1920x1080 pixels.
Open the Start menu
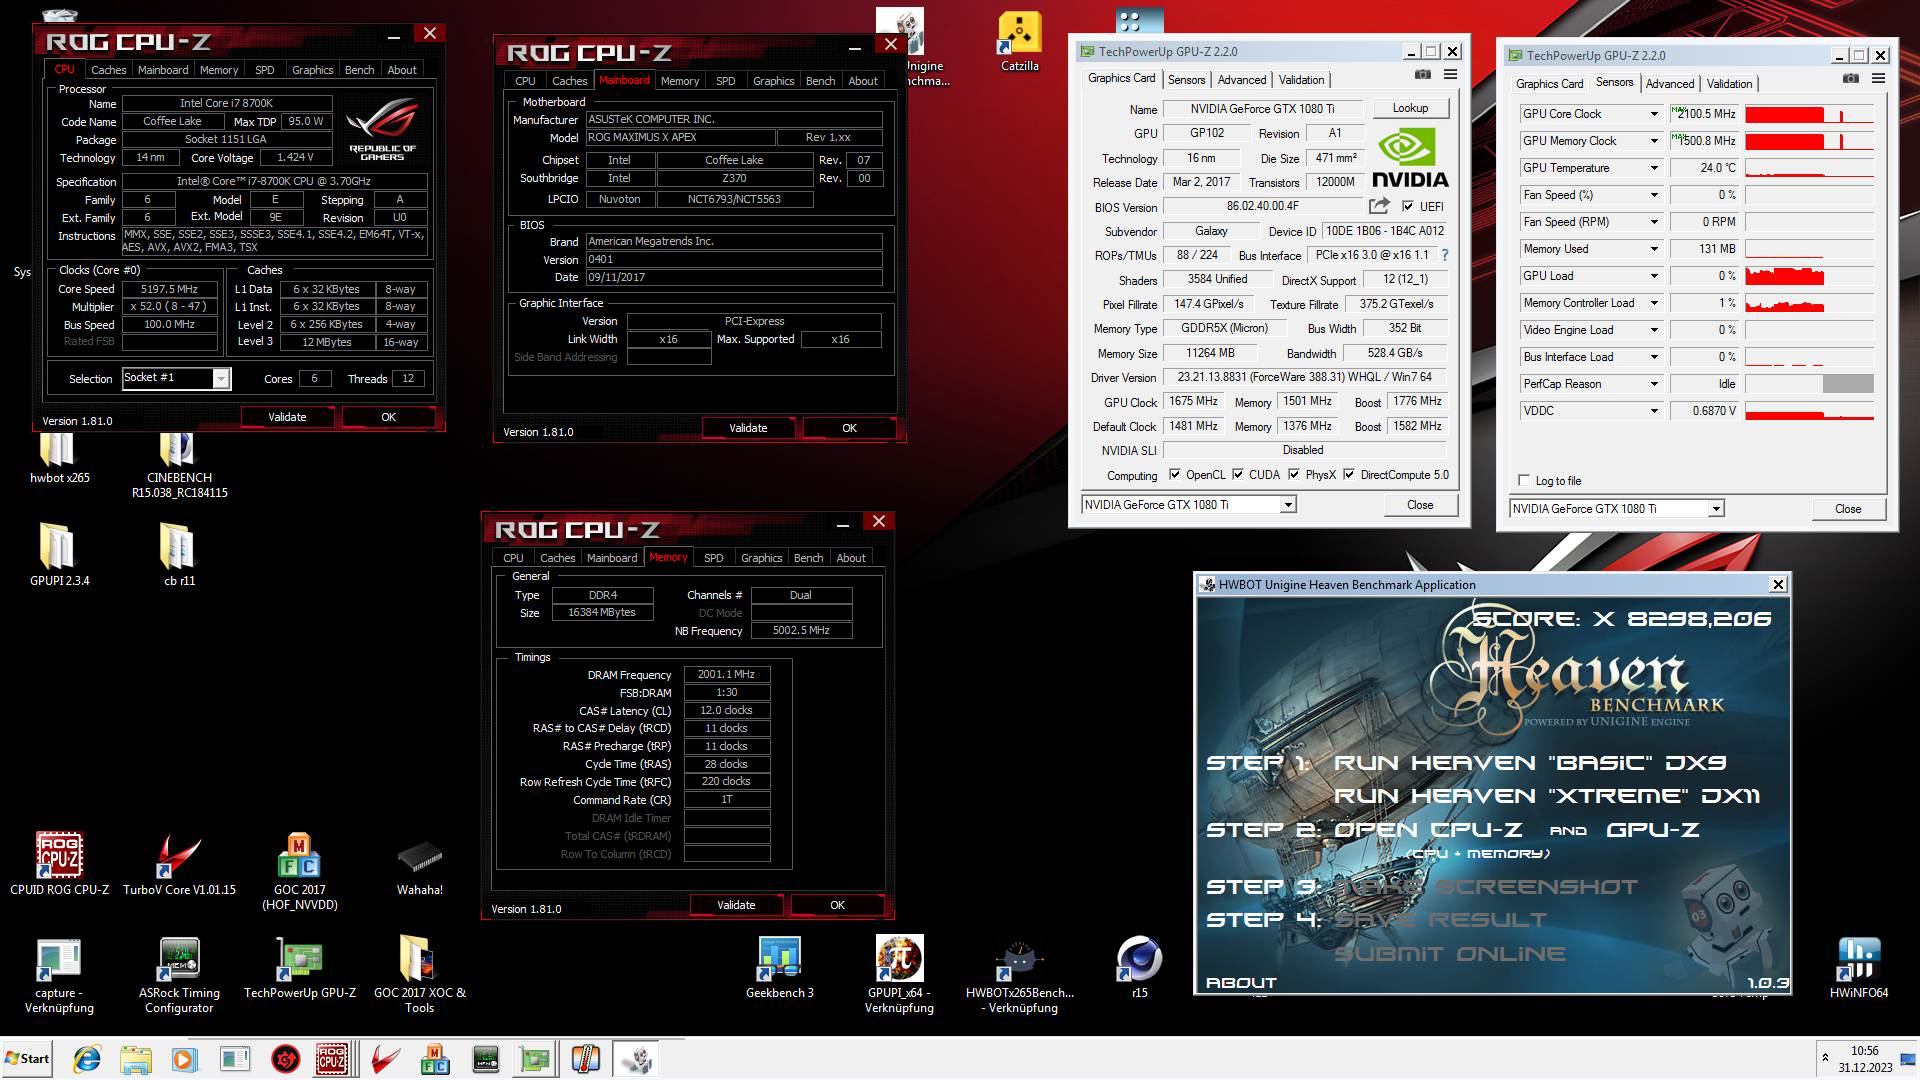(x=27, y=1059)
